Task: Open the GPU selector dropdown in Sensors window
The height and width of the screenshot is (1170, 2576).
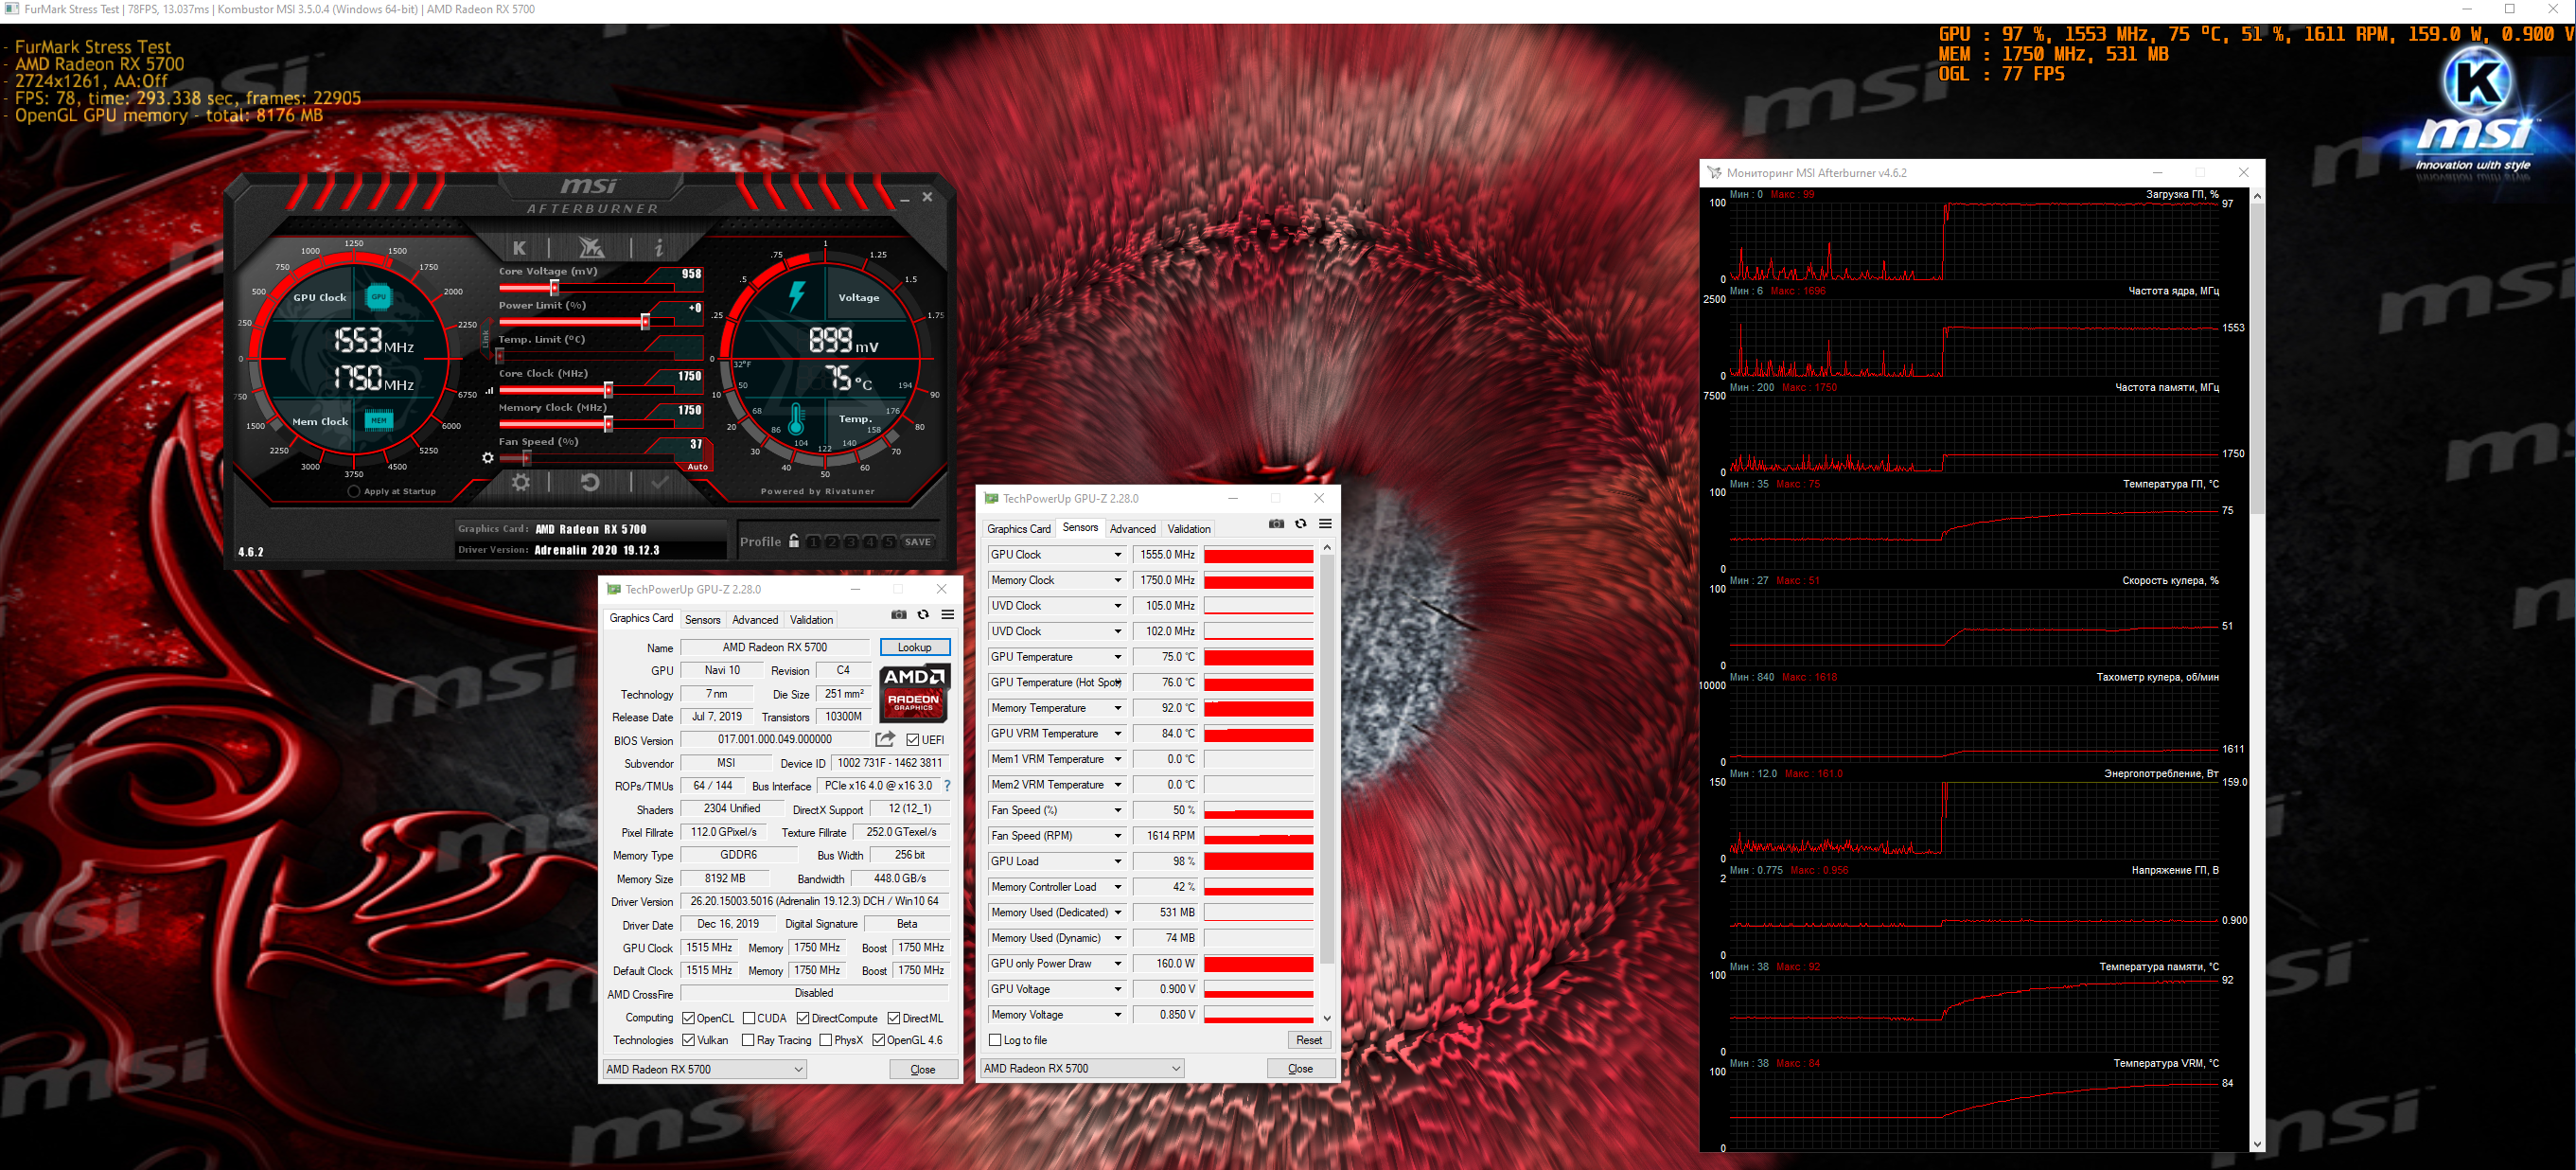Action: click(x=1082, y=1068)
